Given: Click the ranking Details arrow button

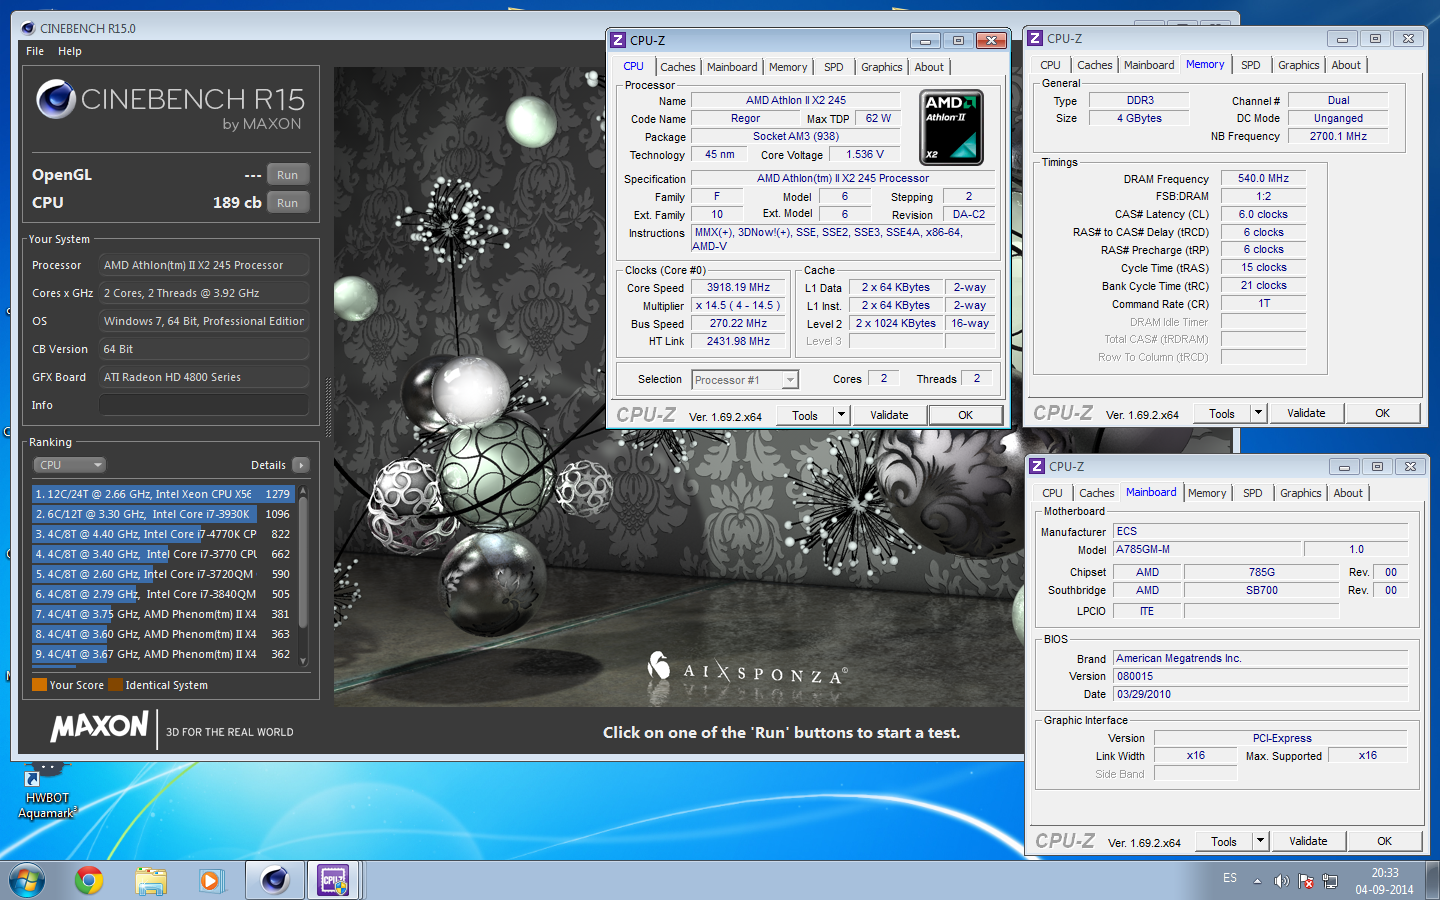Looking at the screenshot, I should [x=301, y=465].
